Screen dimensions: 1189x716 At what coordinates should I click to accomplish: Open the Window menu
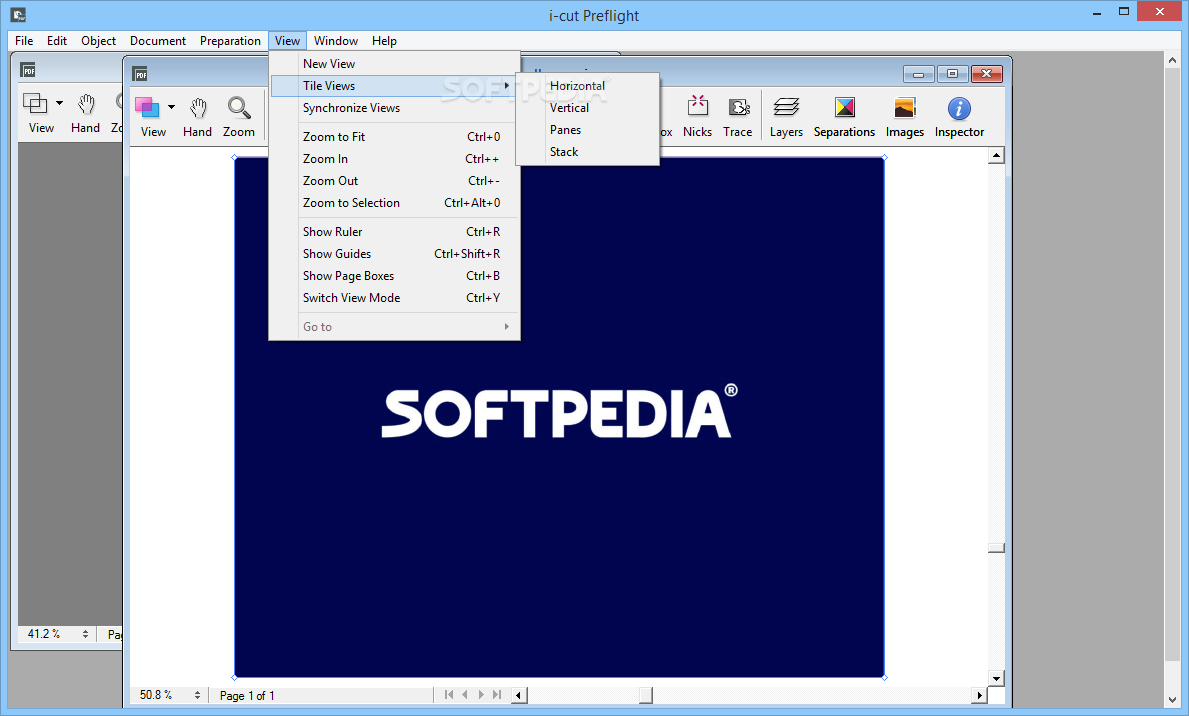point(336,41)
